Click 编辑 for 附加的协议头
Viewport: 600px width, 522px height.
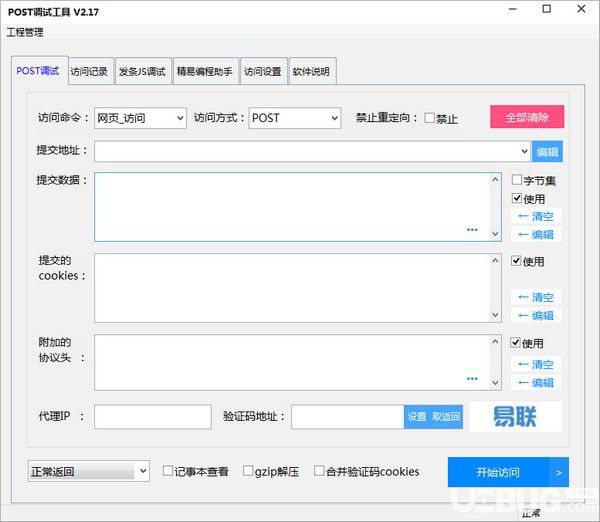click(x=536, y=383)
